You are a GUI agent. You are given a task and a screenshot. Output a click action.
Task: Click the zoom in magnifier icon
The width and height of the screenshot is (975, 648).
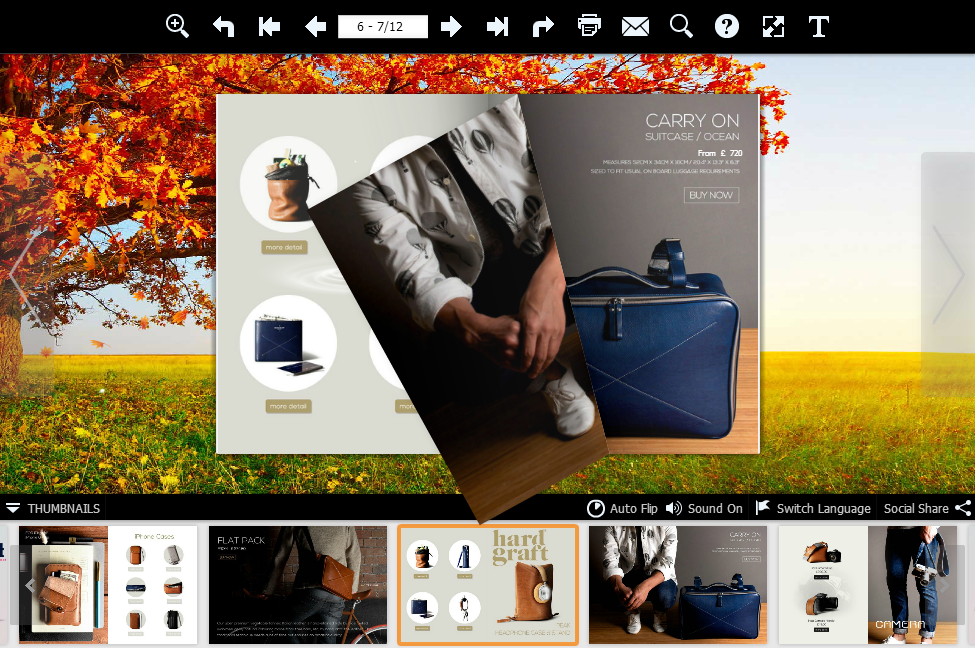177,26
